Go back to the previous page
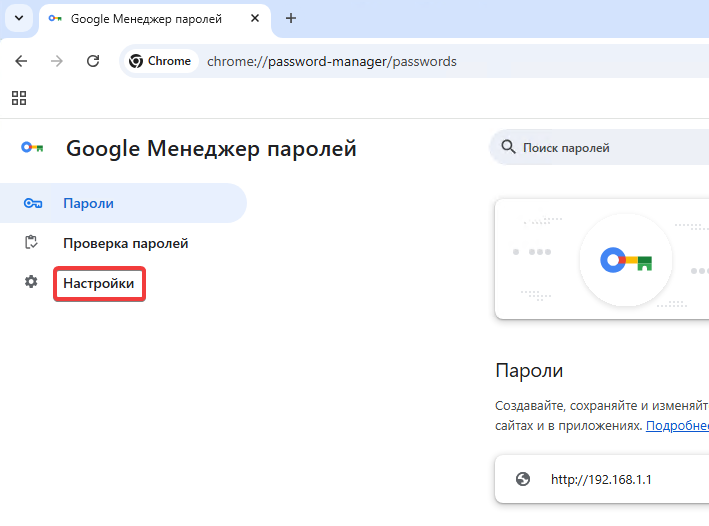Image resolution: width=709 pixels, height=526 pixels. [x=21, y=61]
